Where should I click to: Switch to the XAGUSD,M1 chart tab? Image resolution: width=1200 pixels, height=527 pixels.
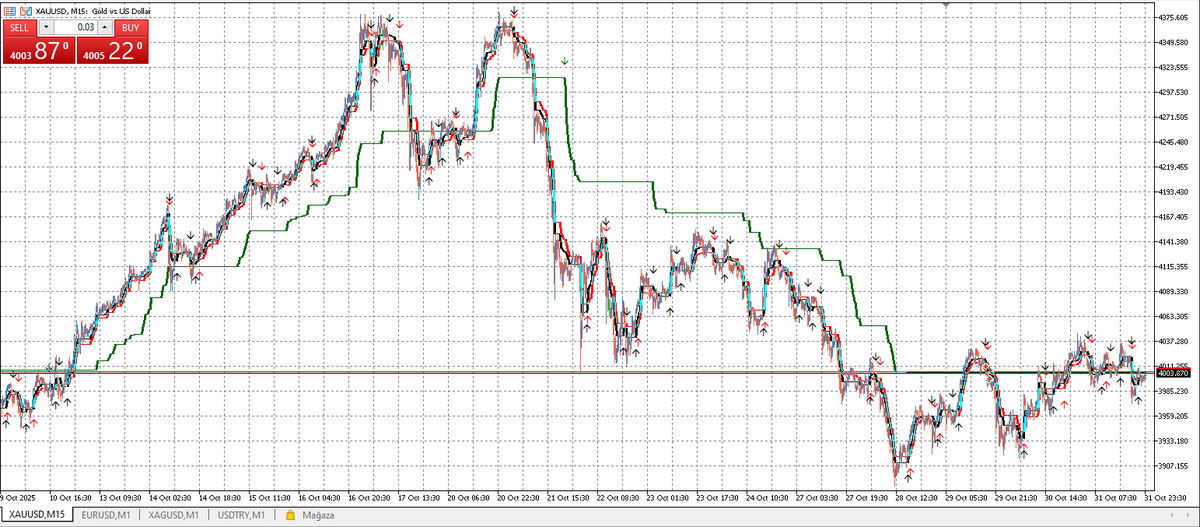pos(173,514)
